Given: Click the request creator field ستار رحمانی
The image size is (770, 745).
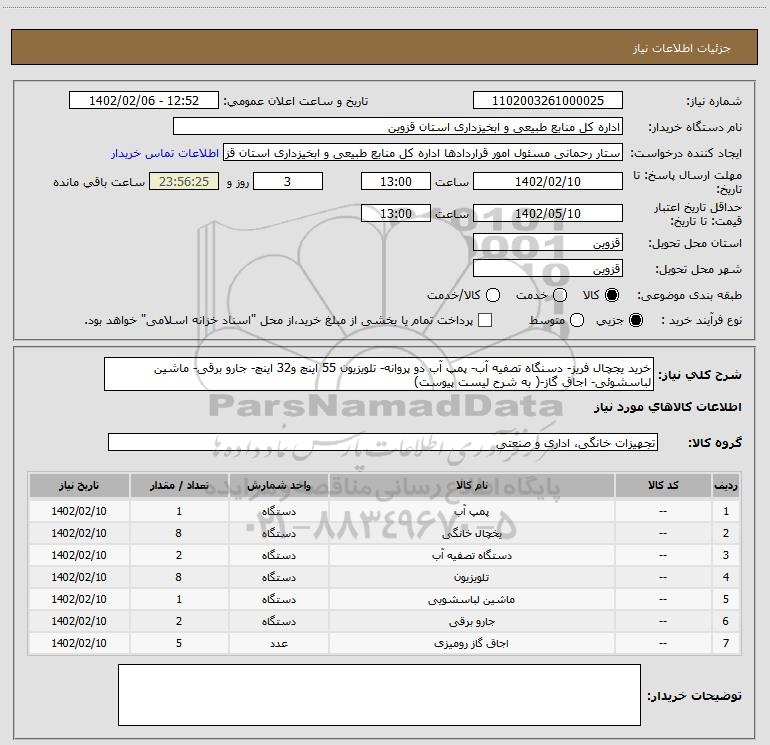Looking at the screenshot, I should (423, 153).
